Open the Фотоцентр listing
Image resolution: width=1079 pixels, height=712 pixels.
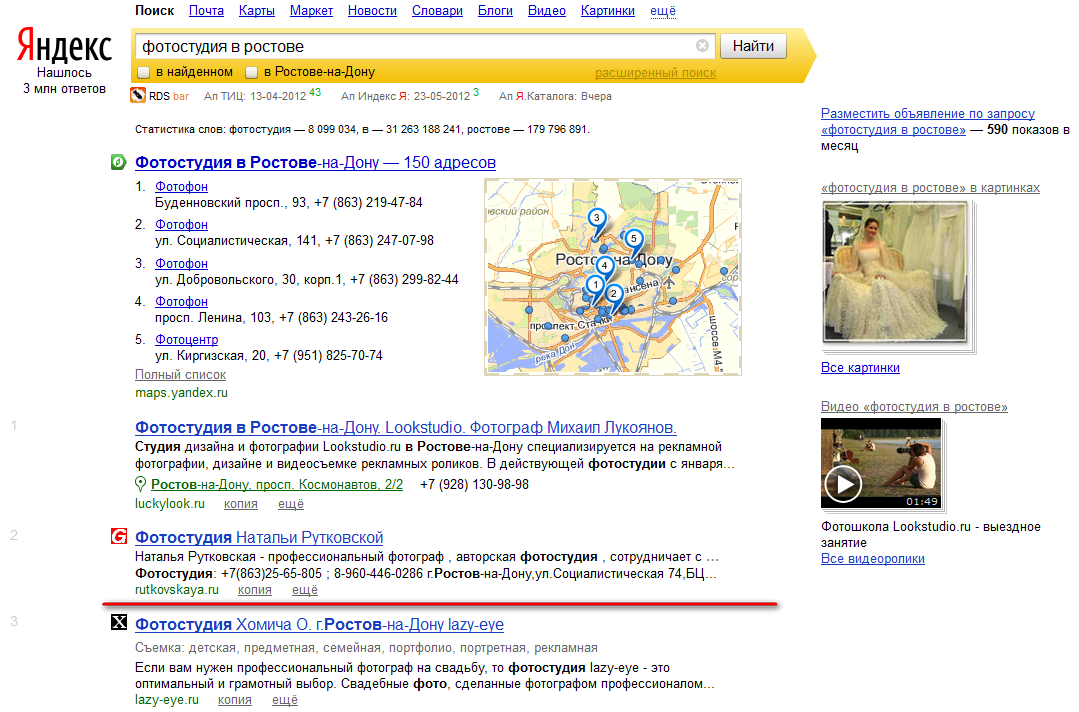click(186, 340)
